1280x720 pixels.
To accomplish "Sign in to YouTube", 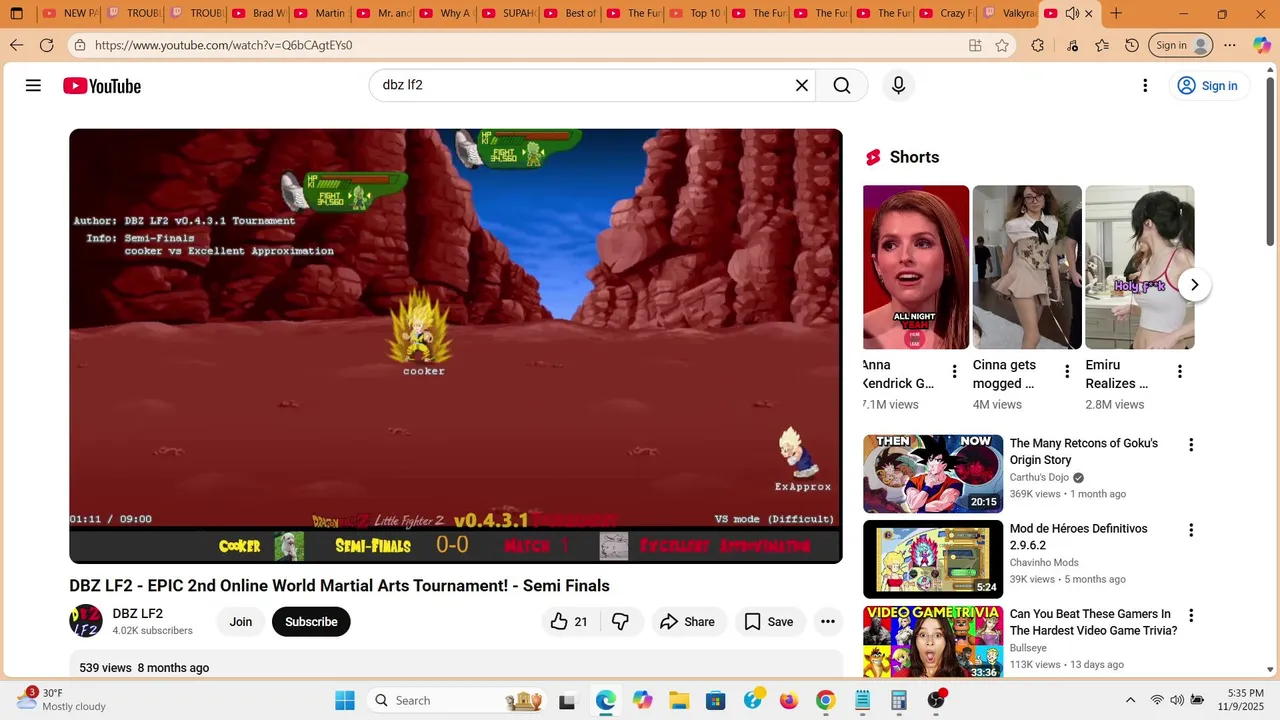I will click(x=1207, y=86).
